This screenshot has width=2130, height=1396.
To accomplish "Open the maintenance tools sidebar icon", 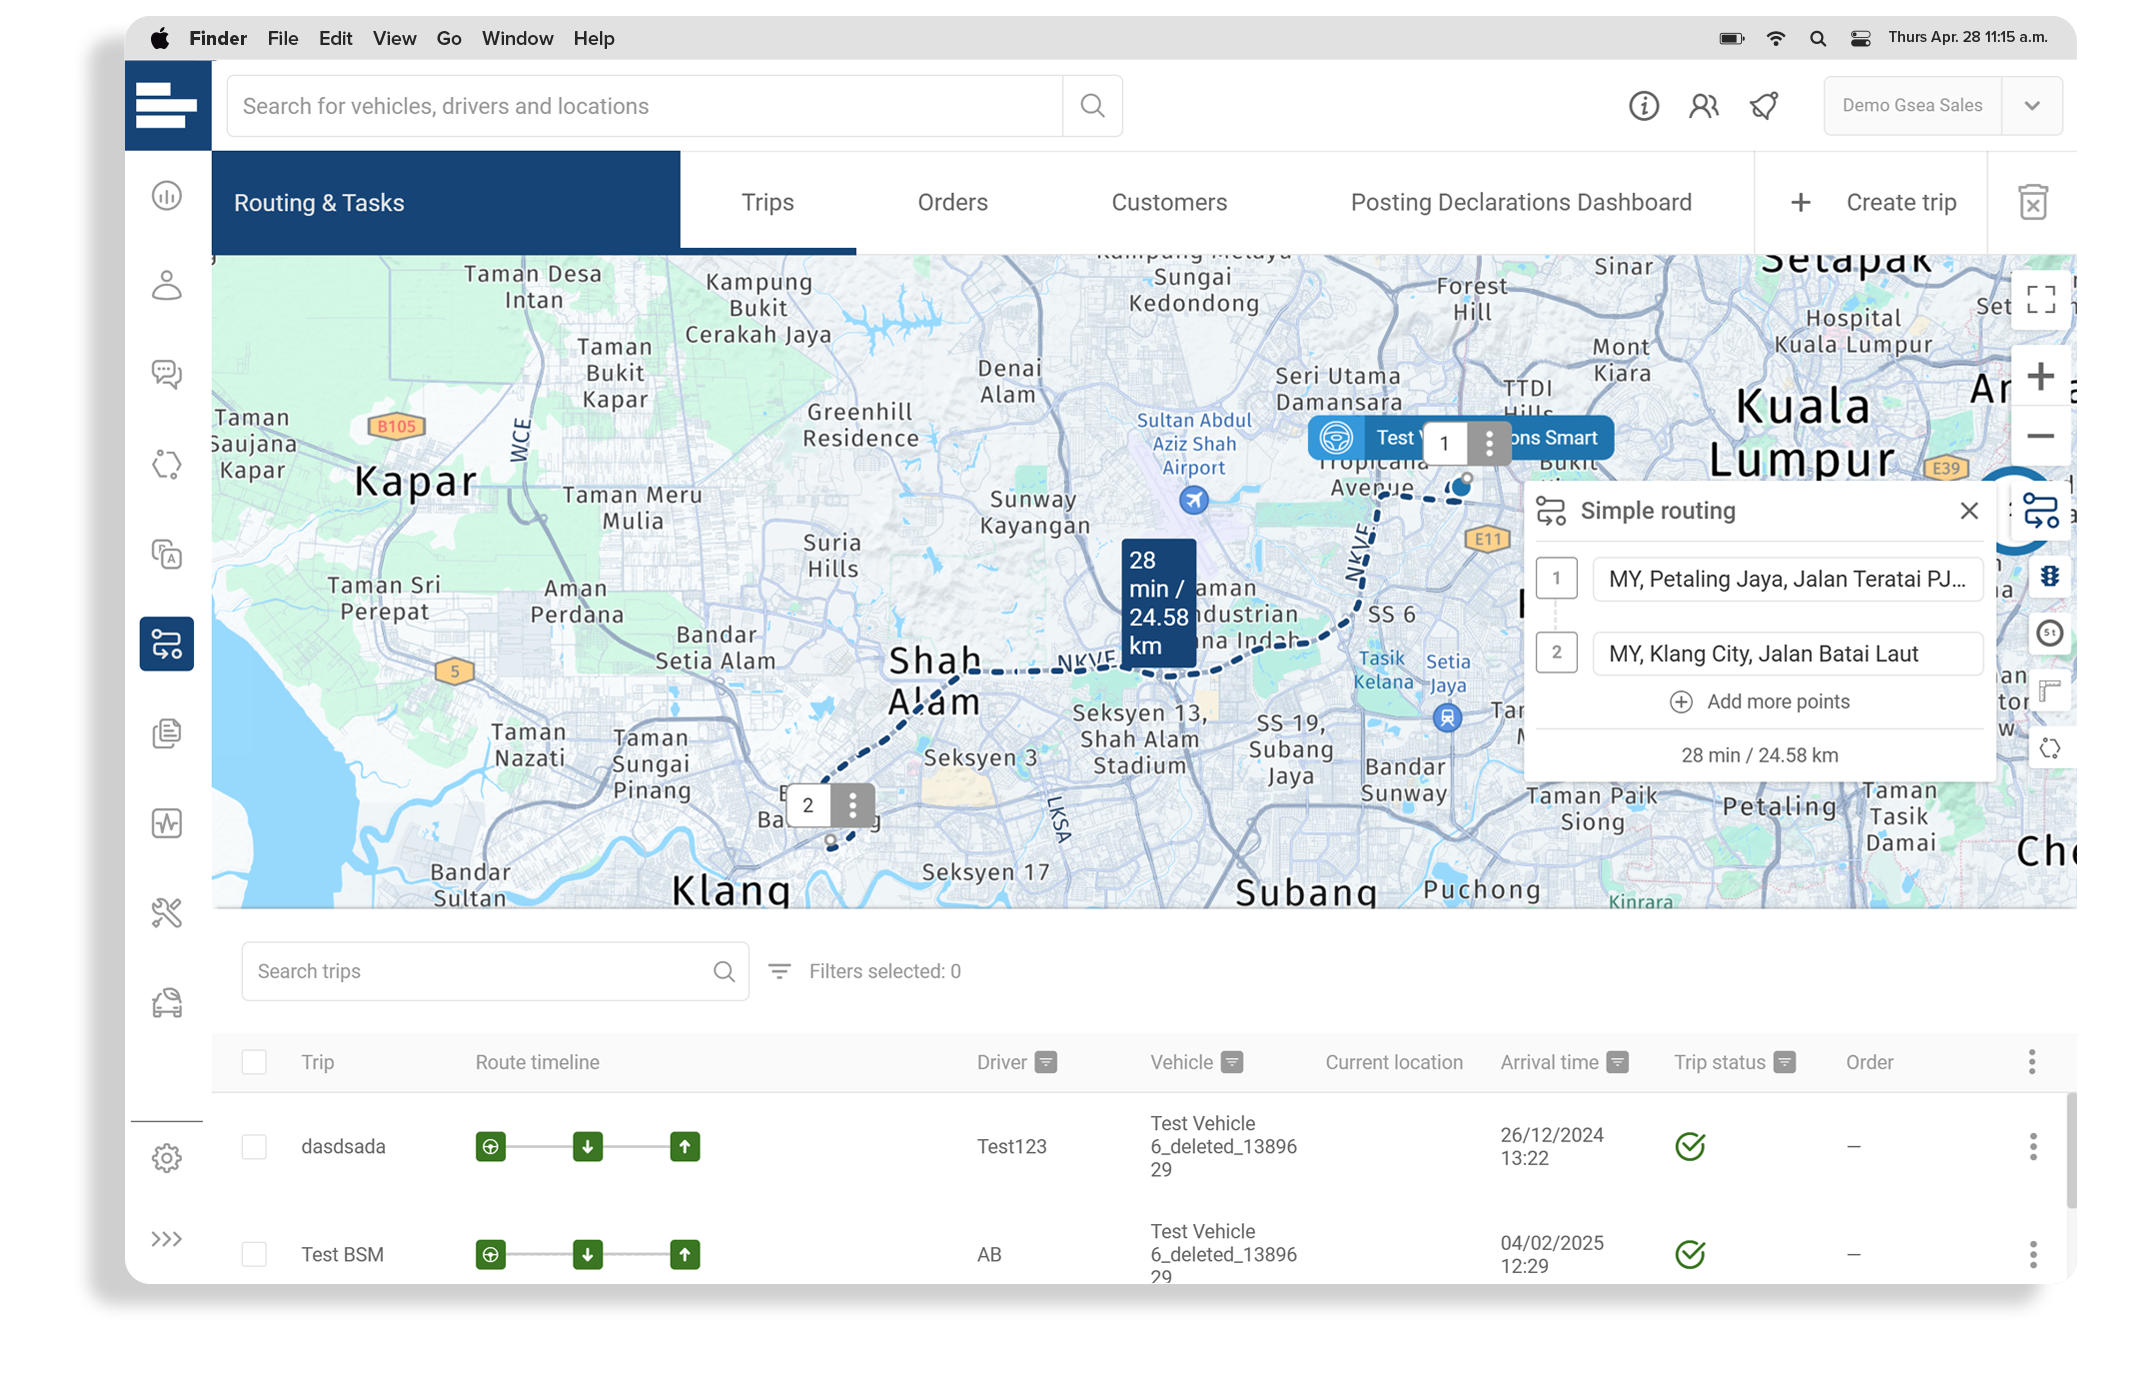I will [x=167, y=912].
